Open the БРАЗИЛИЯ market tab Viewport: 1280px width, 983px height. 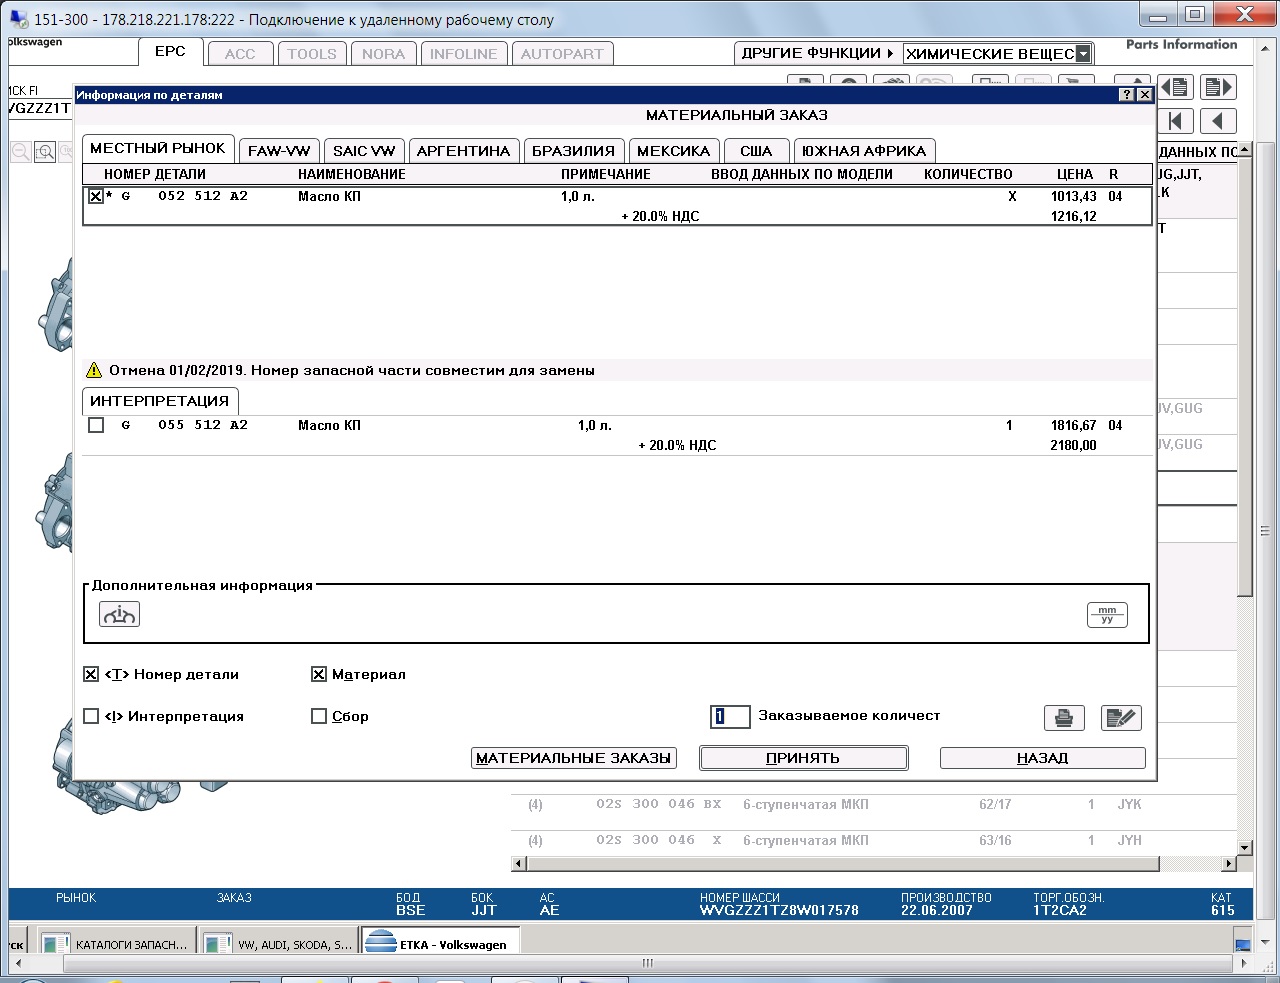pos(573,151)
